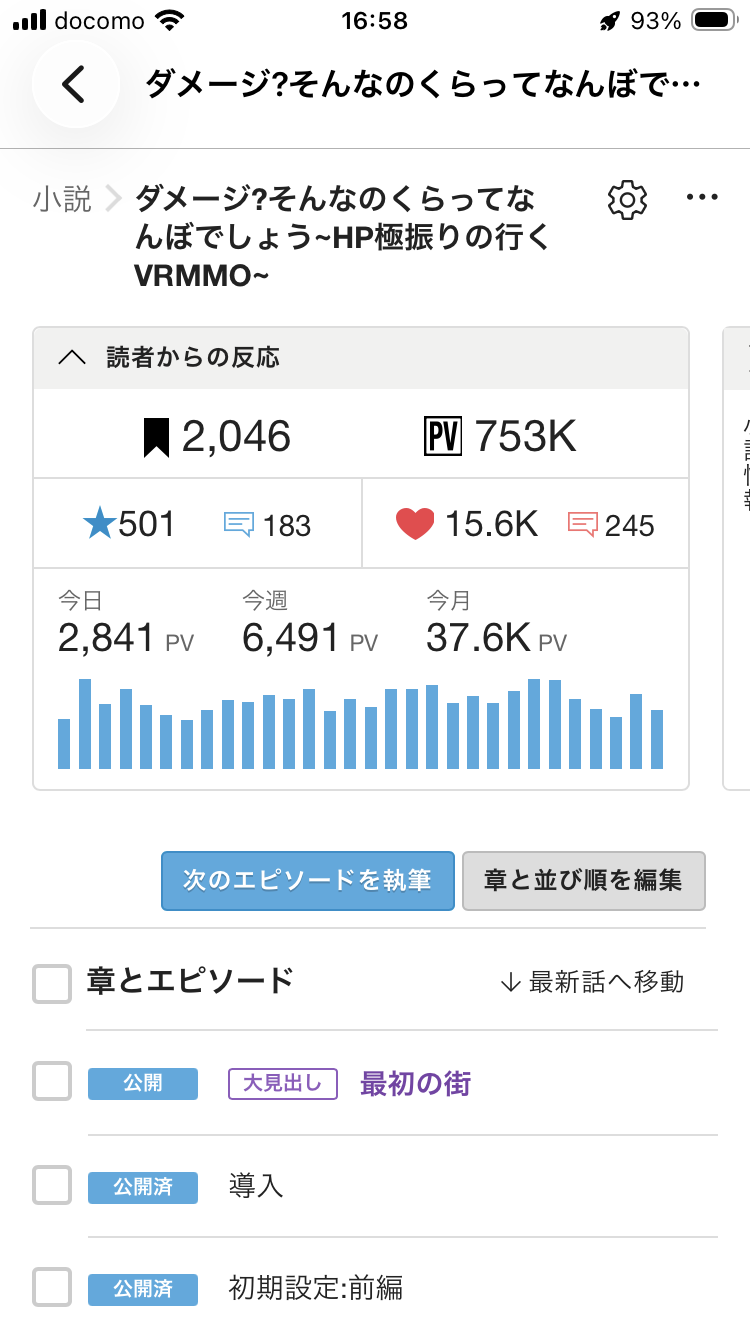
Task: Open the gear settings icon
Action: point(627,200)
